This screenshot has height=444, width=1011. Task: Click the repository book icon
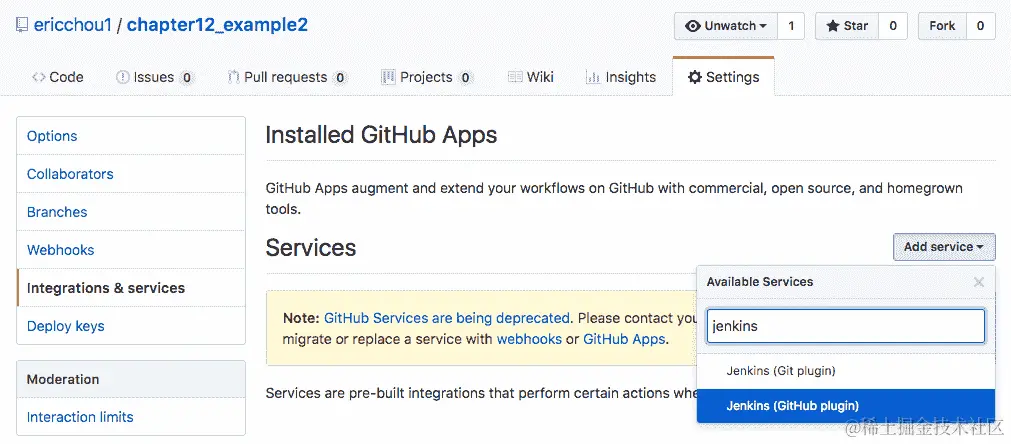21,25
